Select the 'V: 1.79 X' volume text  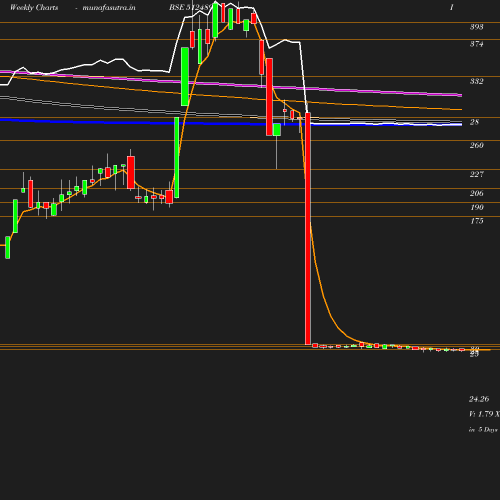pos(484,414)
